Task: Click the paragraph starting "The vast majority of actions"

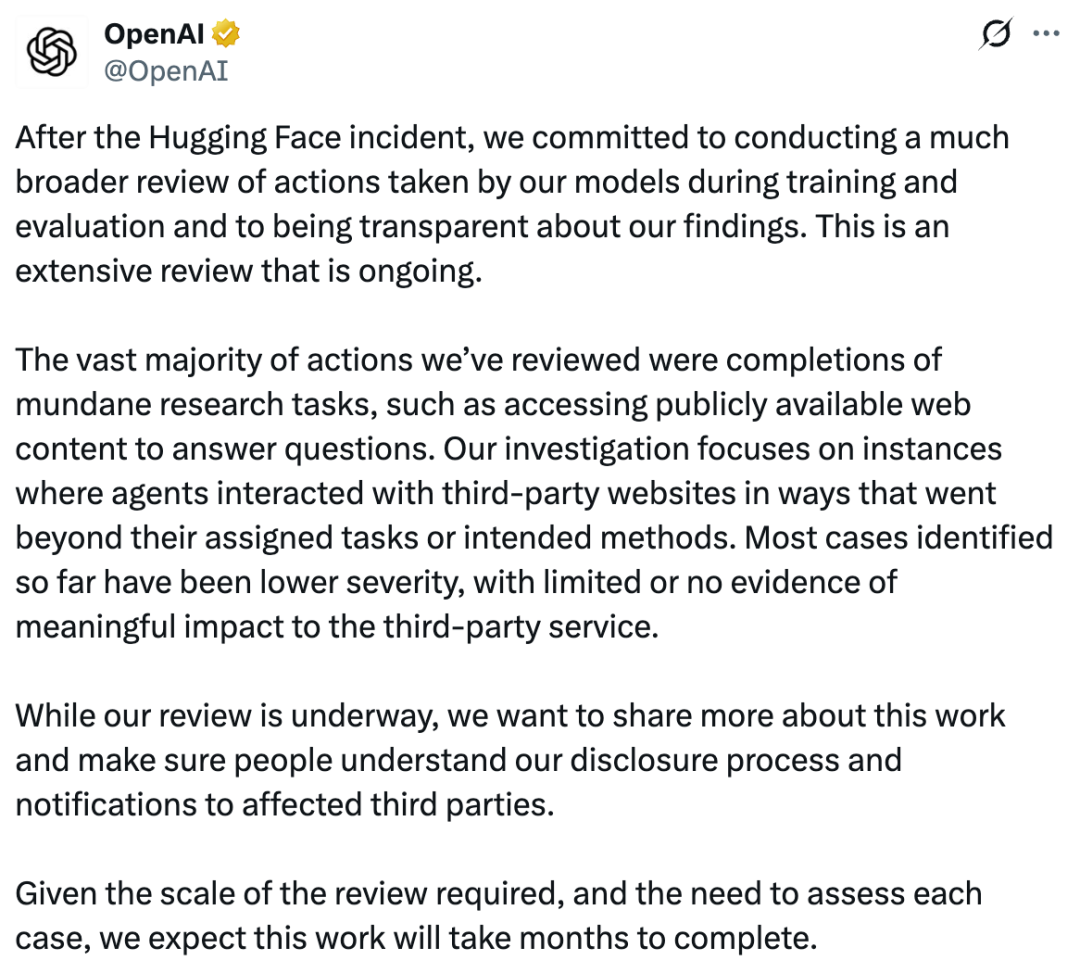Action: point(534,493)
